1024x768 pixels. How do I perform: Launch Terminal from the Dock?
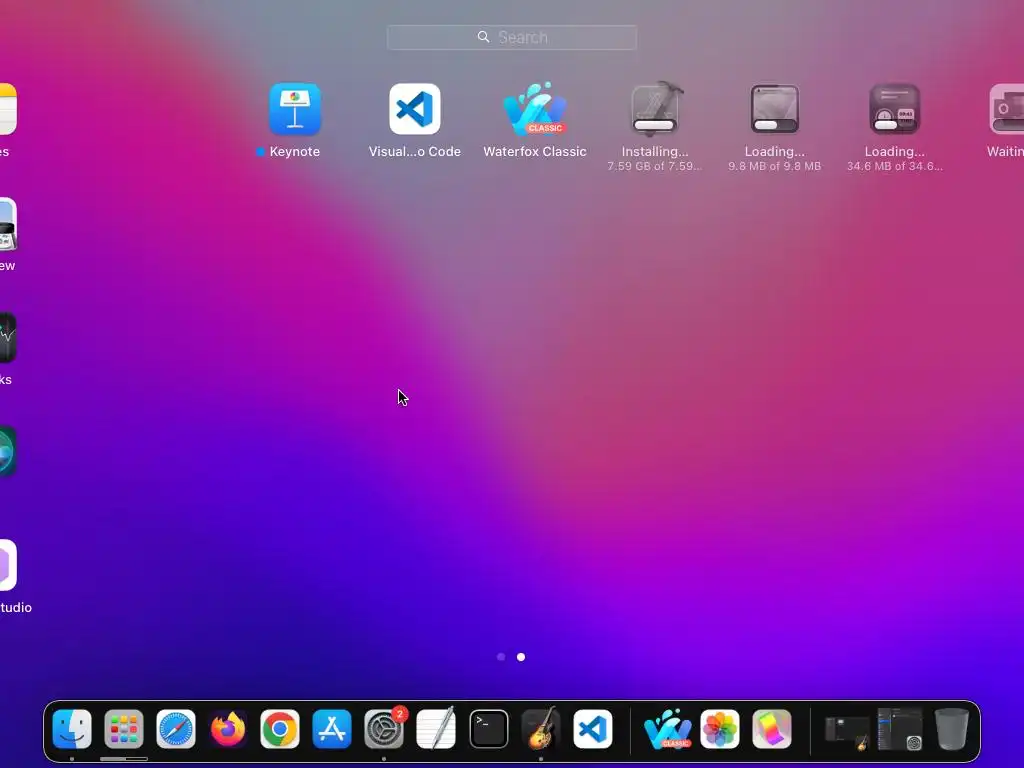(x=488, y=729)
